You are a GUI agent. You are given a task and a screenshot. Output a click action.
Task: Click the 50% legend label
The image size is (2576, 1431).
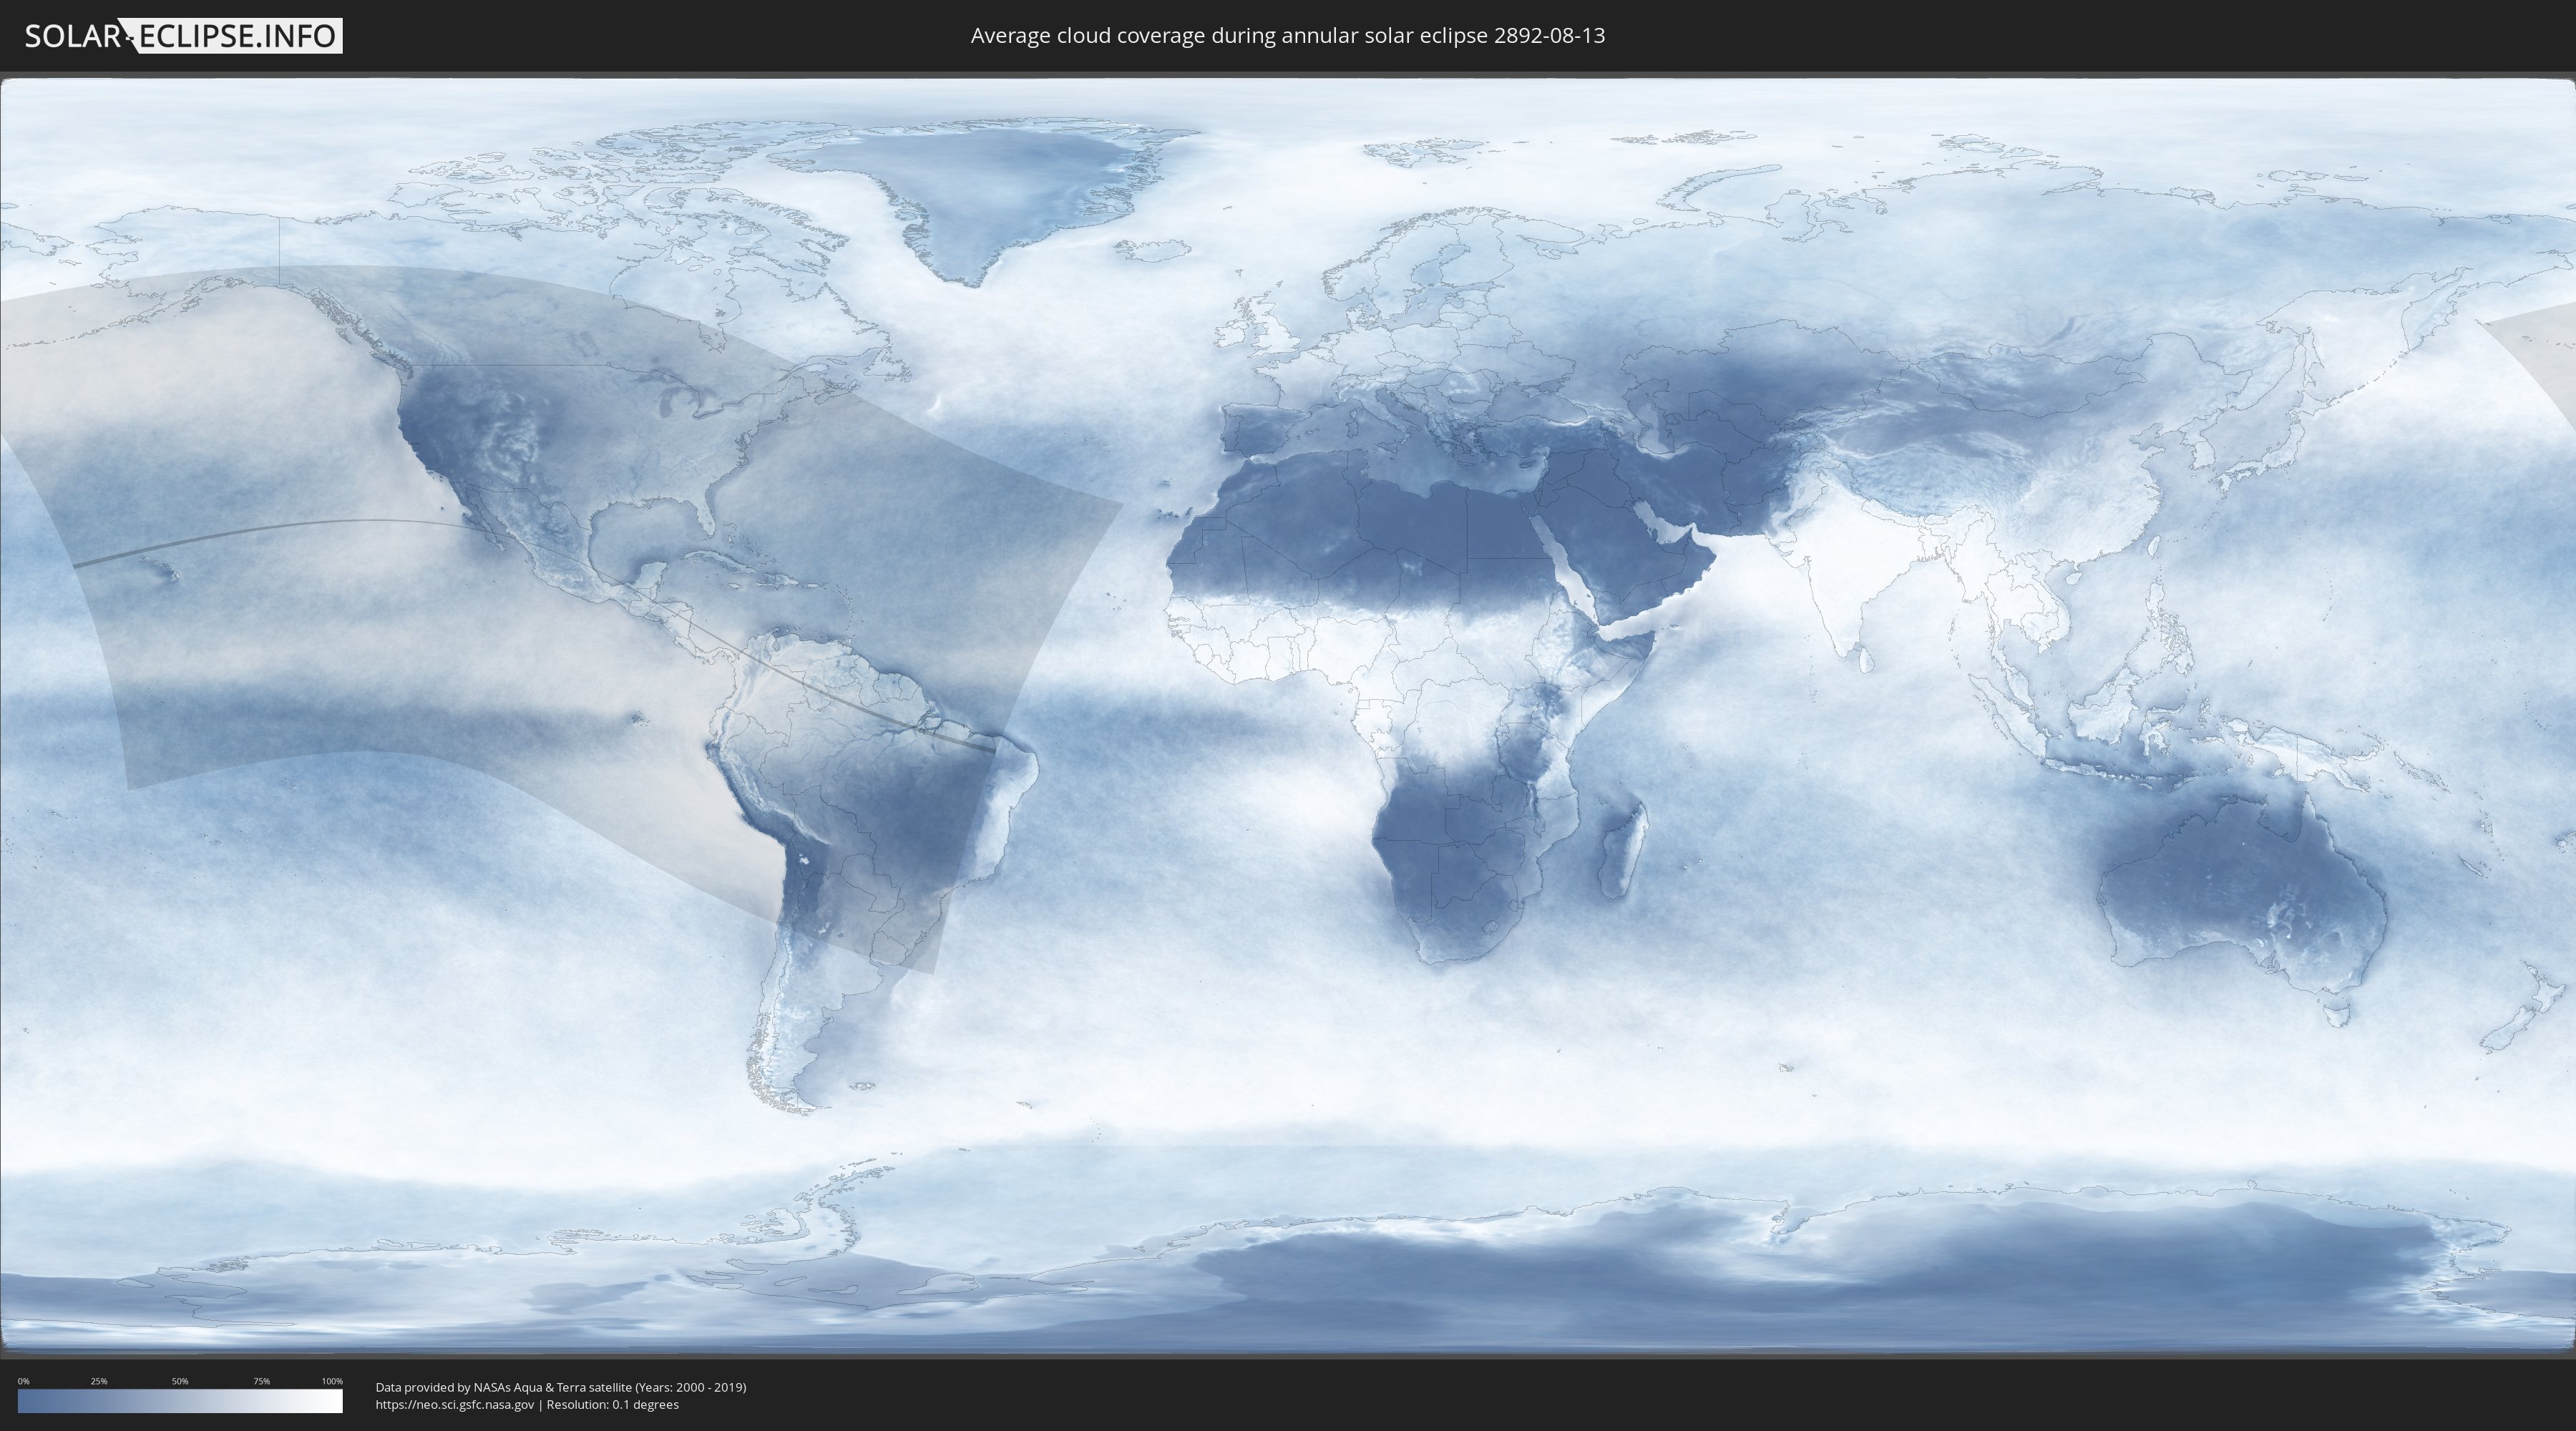(x=180, y=1381)
